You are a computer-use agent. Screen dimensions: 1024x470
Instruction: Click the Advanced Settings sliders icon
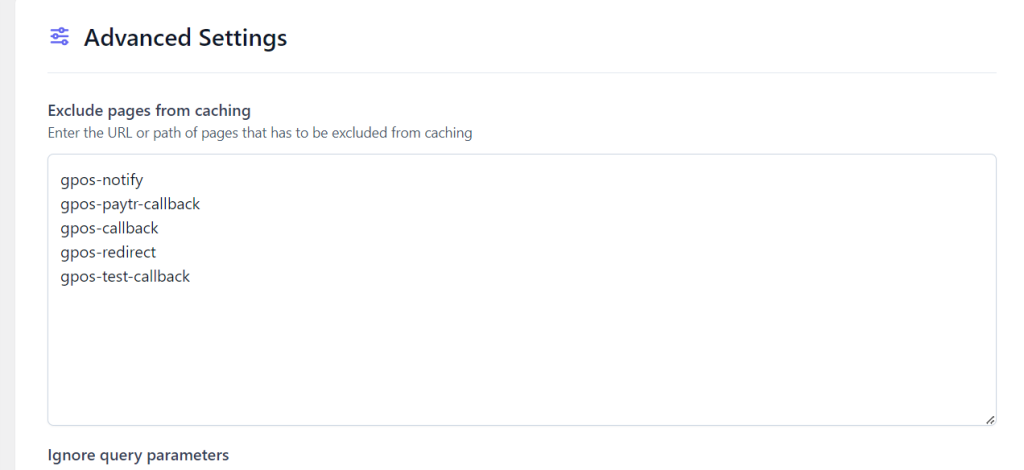point(59,37)
